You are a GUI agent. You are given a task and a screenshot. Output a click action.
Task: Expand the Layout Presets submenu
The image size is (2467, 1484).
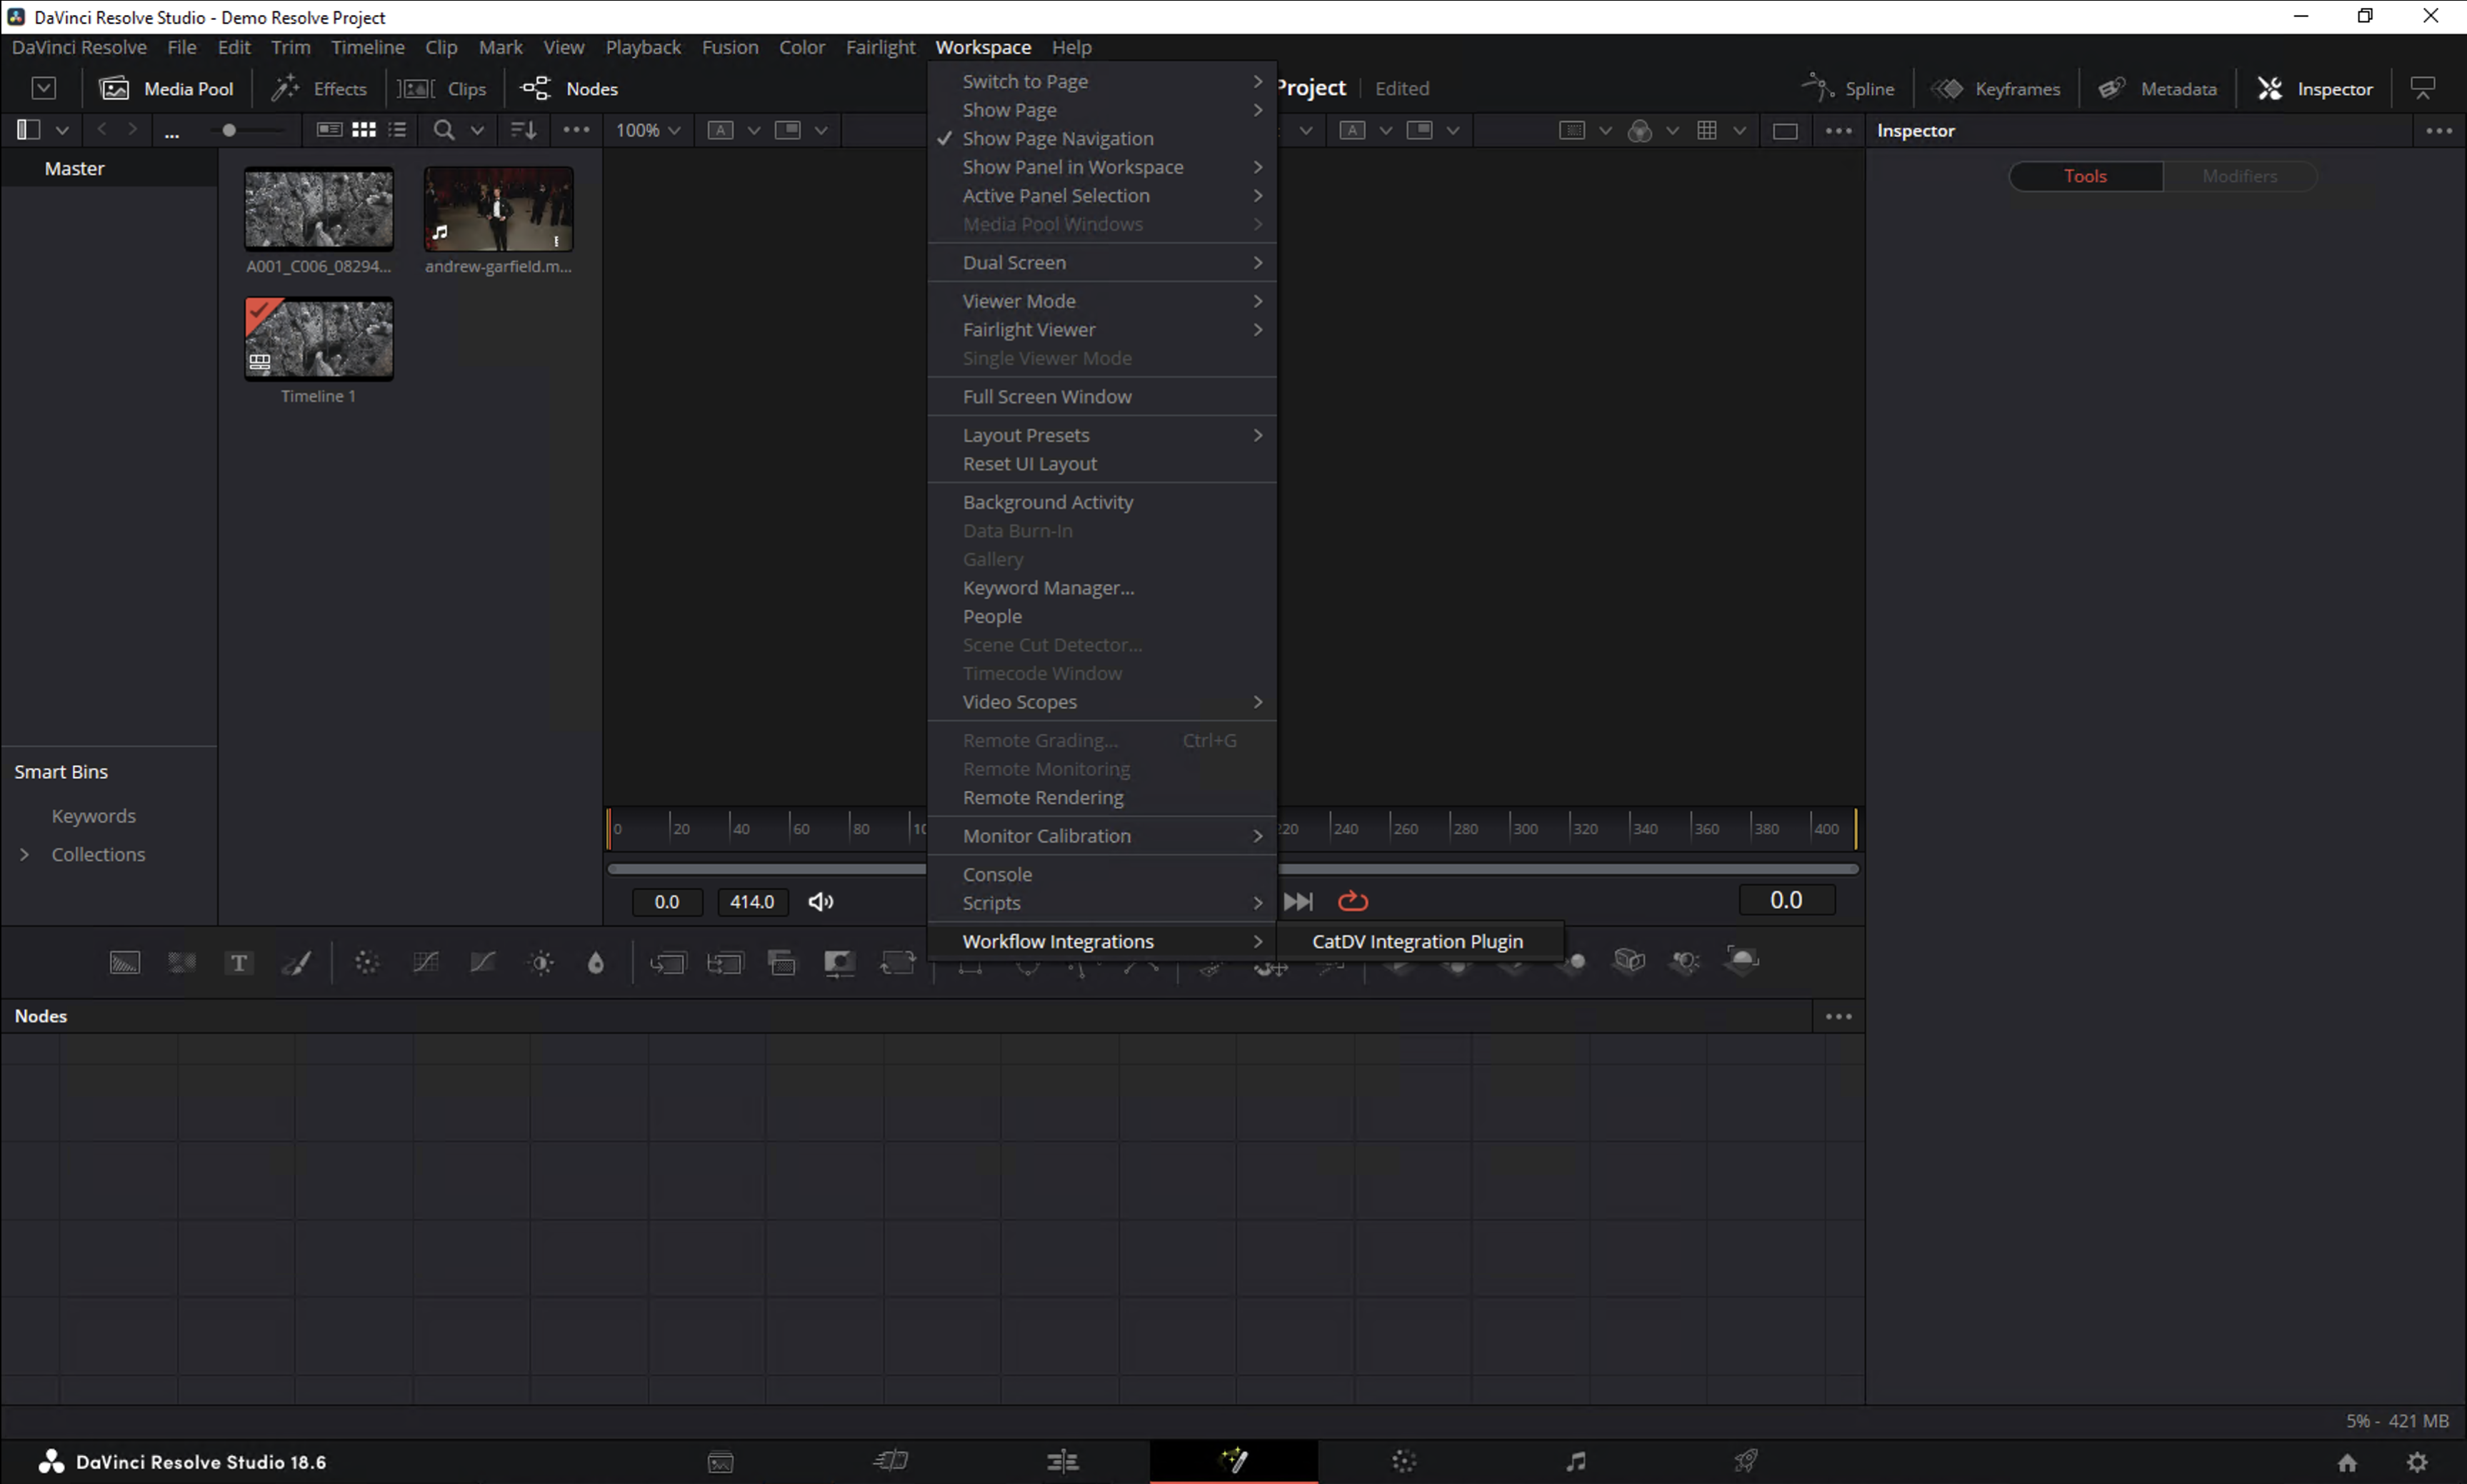(1102, 435)
